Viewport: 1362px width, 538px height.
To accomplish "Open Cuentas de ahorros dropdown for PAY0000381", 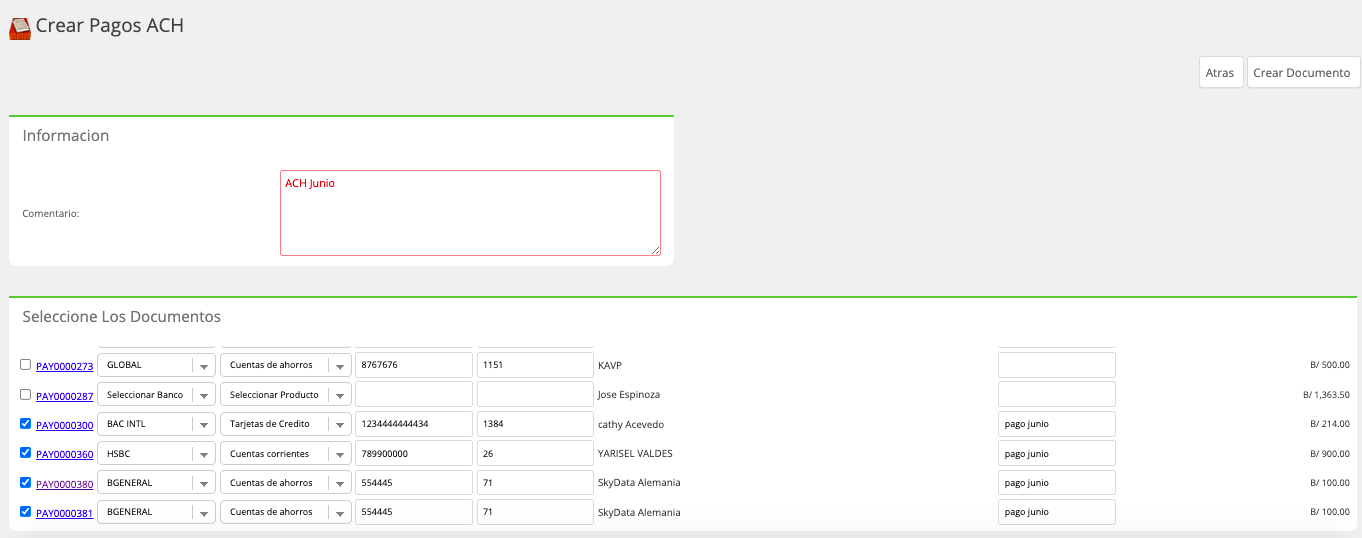I will point(286,512).
